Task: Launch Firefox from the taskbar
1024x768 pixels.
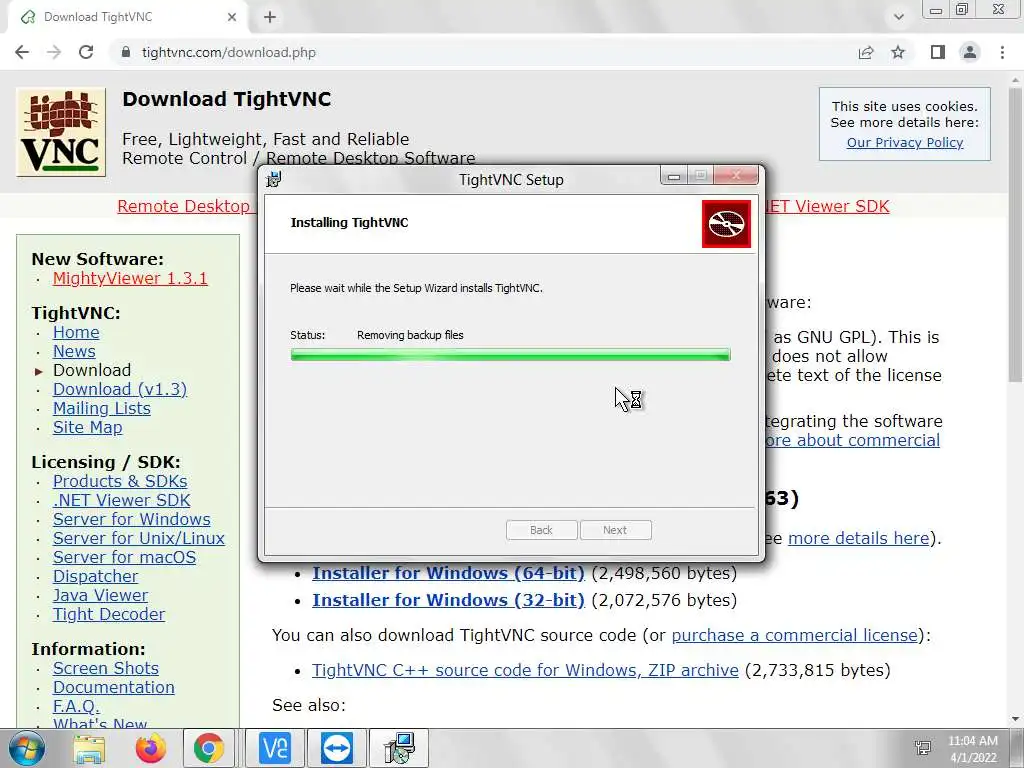Action: tap(150, 748)
